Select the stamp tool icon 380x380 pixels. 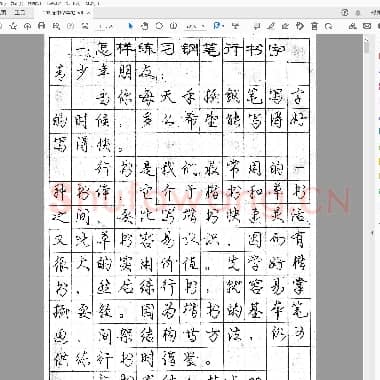pos(300,26)
